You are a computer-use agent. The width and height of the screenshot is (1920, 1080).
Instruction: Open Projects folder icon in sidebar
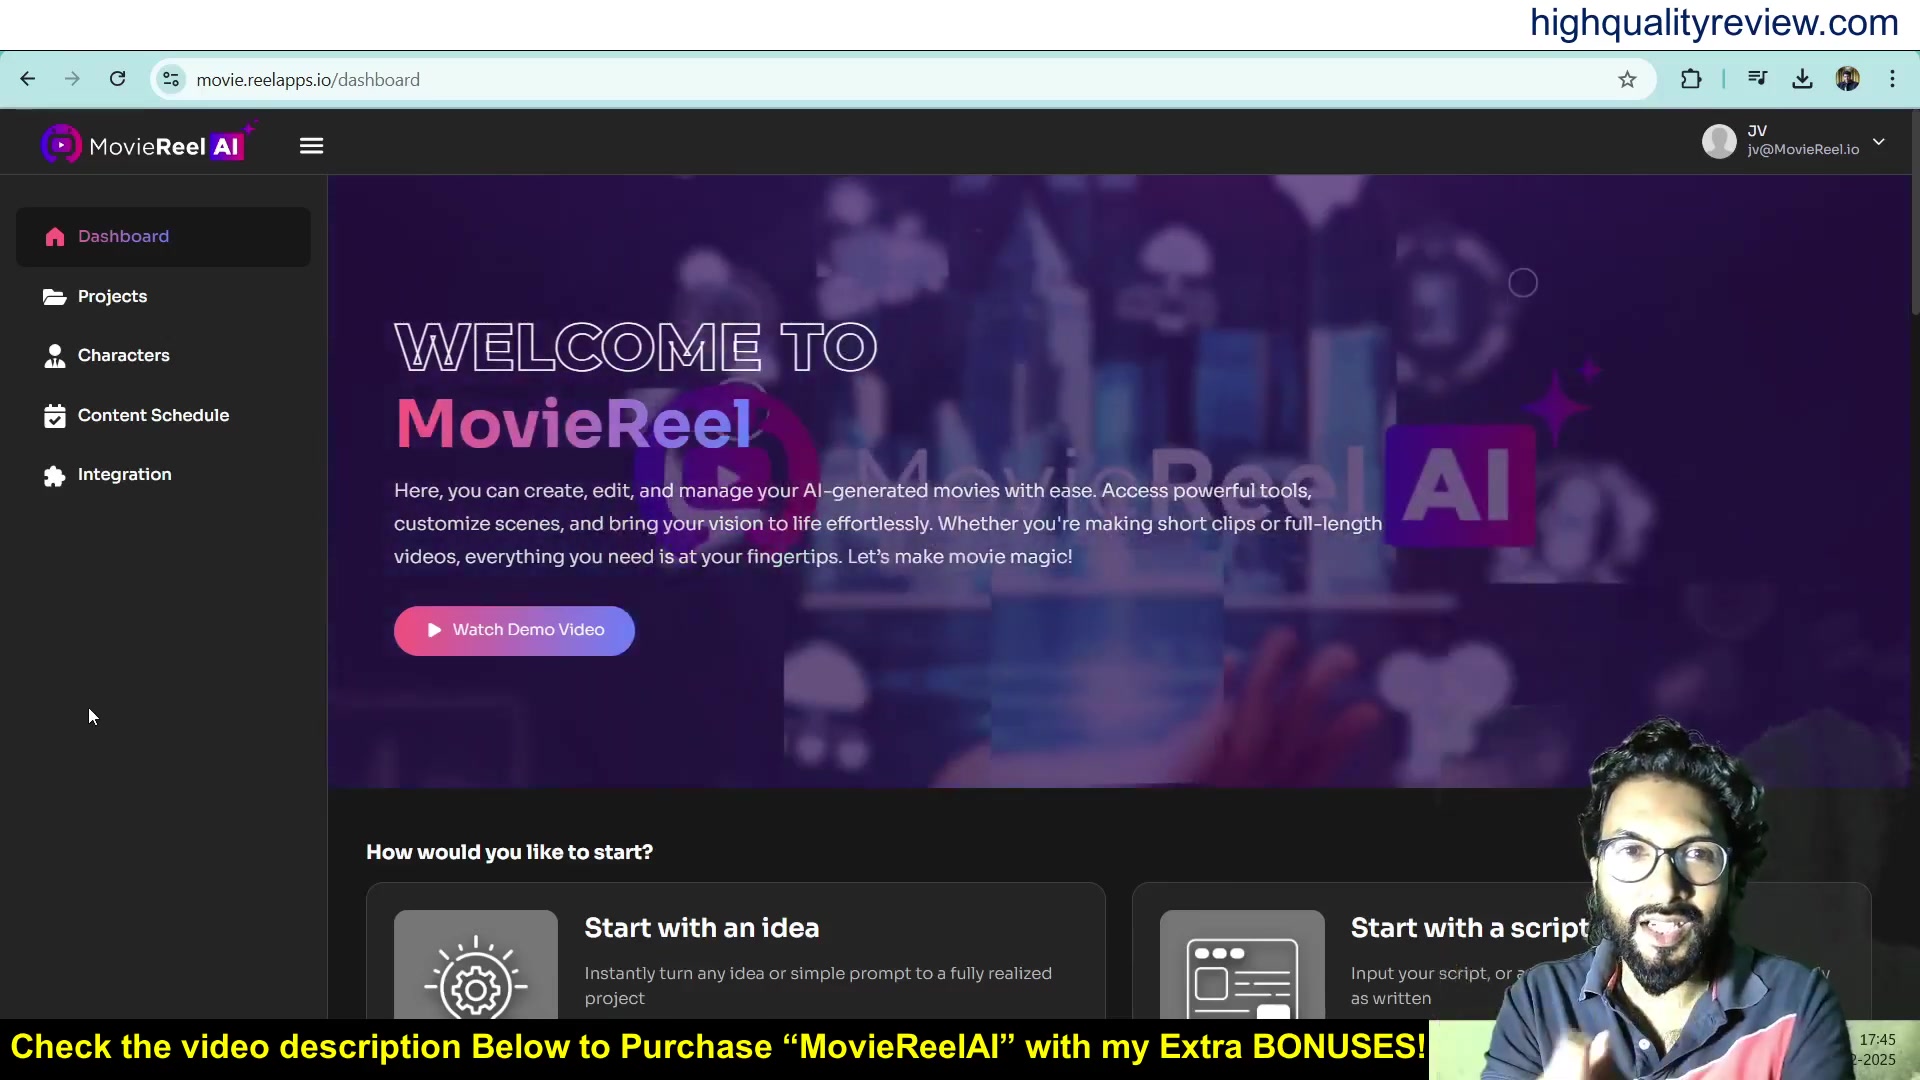[55, 297]
